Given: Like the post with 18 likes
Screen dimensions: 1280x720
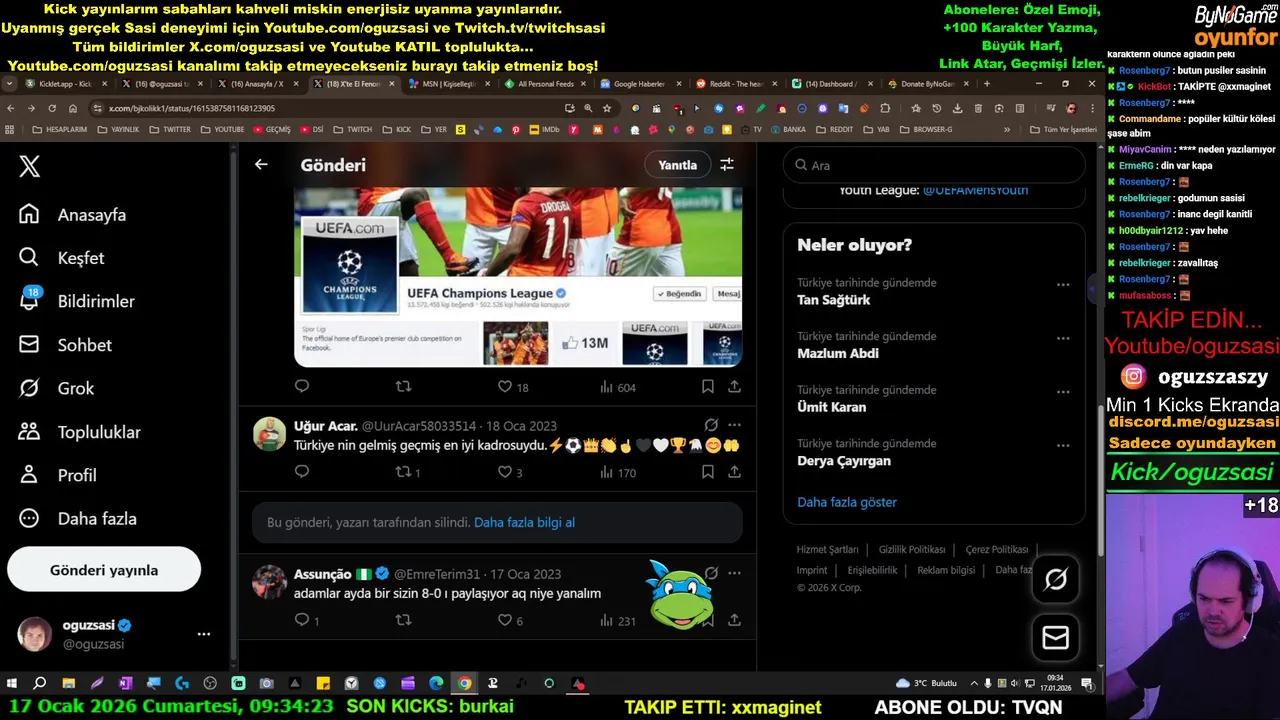Looking at the screenshot, I should 513,387.
